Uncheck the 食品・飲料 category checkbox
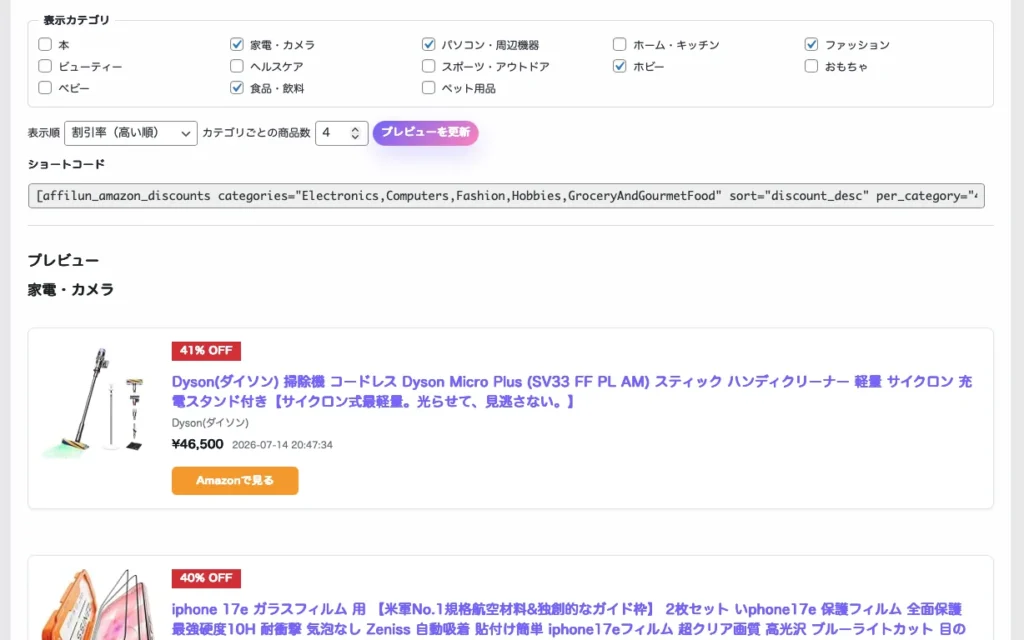This screenshot has width=1024, height=640. point(236,88)
